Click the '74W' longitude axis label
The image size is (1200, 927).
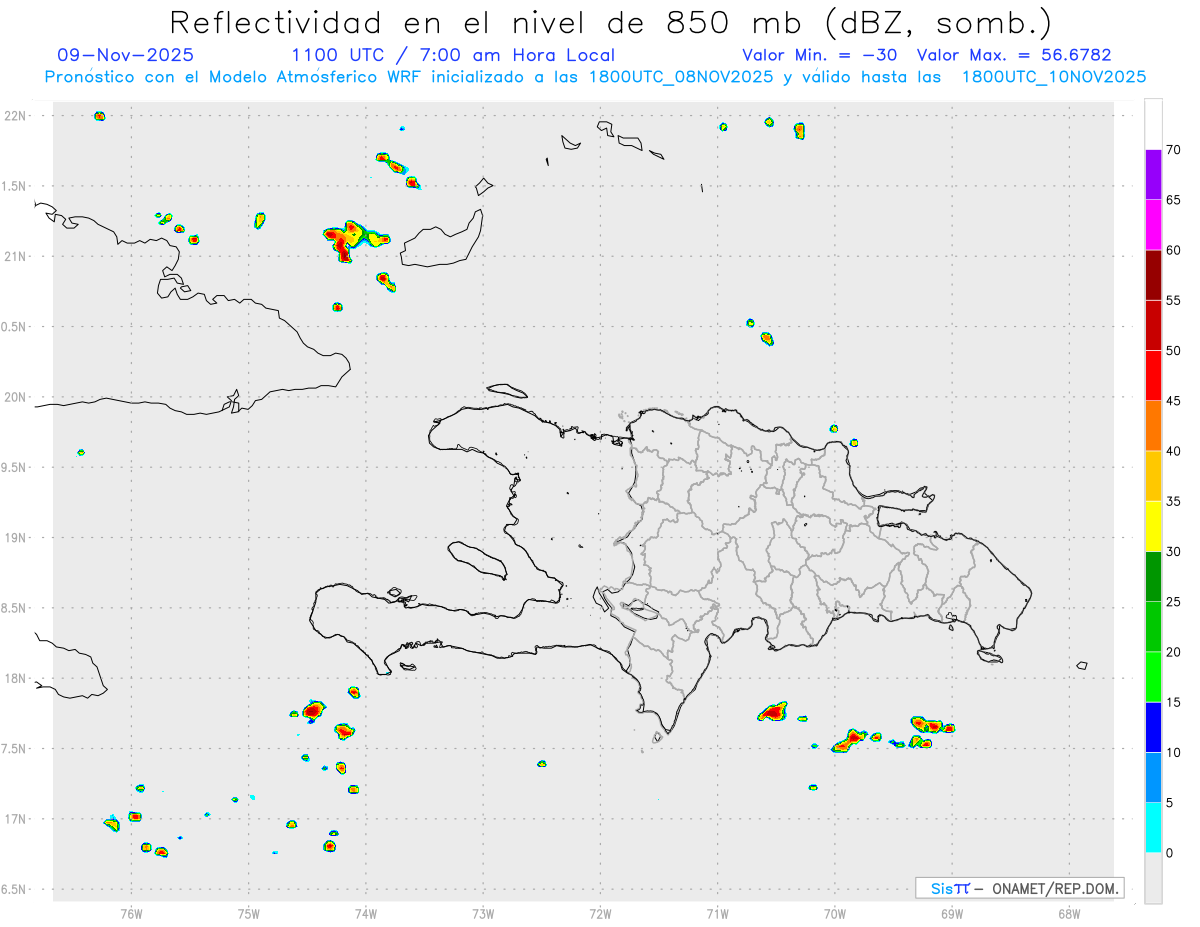click(x=366, y=913)
